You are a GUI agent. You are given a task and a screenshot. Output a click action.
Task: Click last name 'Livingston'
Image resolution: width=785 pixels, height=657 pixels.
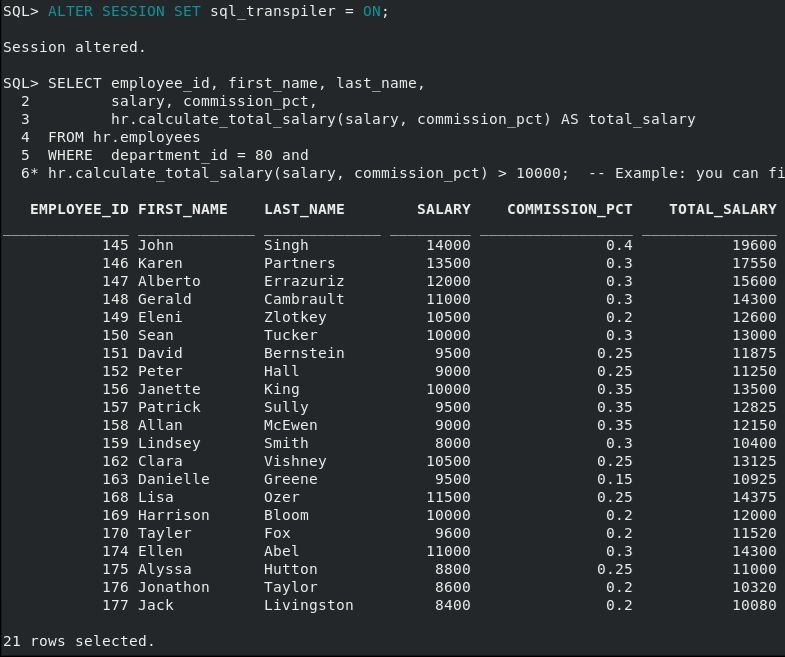pos(309,606)
